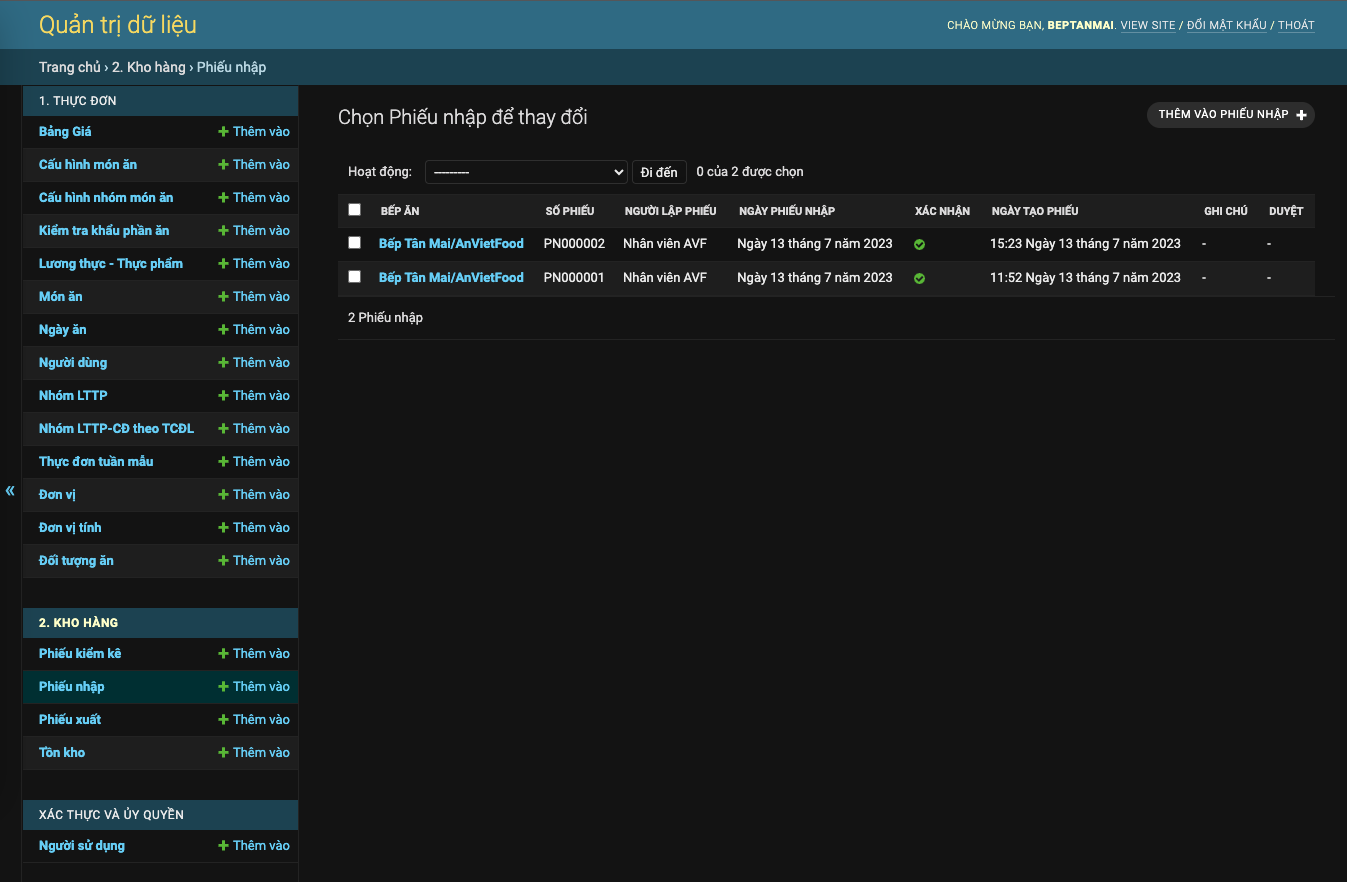The width and height of the screenshot is (1347, 882).
Task: Collapse the sidebar using the chevron arrow
Action: 9,490
